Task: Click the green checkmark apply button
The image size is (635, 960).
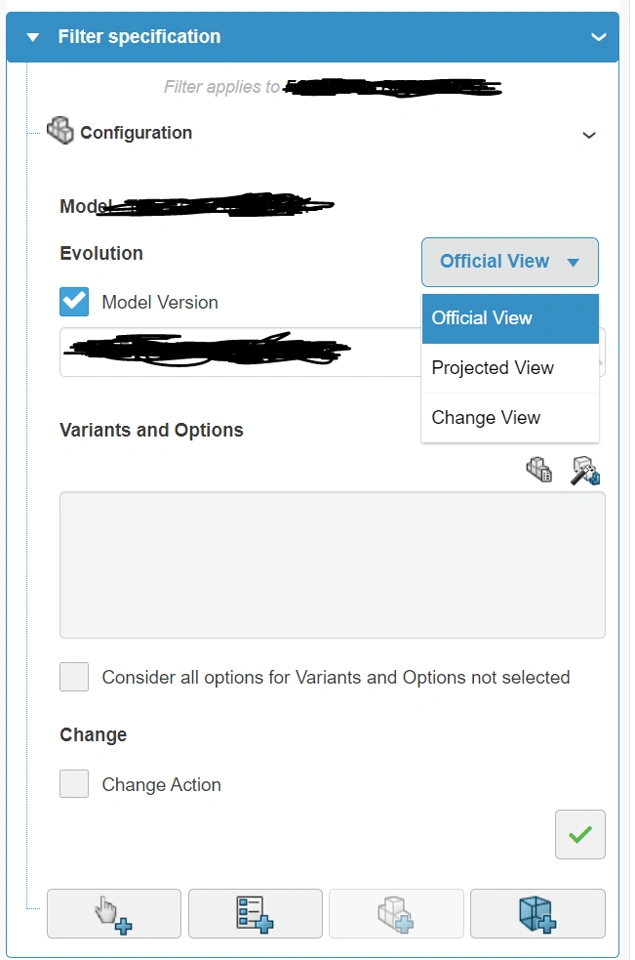Action: click(x=580, y=834)
